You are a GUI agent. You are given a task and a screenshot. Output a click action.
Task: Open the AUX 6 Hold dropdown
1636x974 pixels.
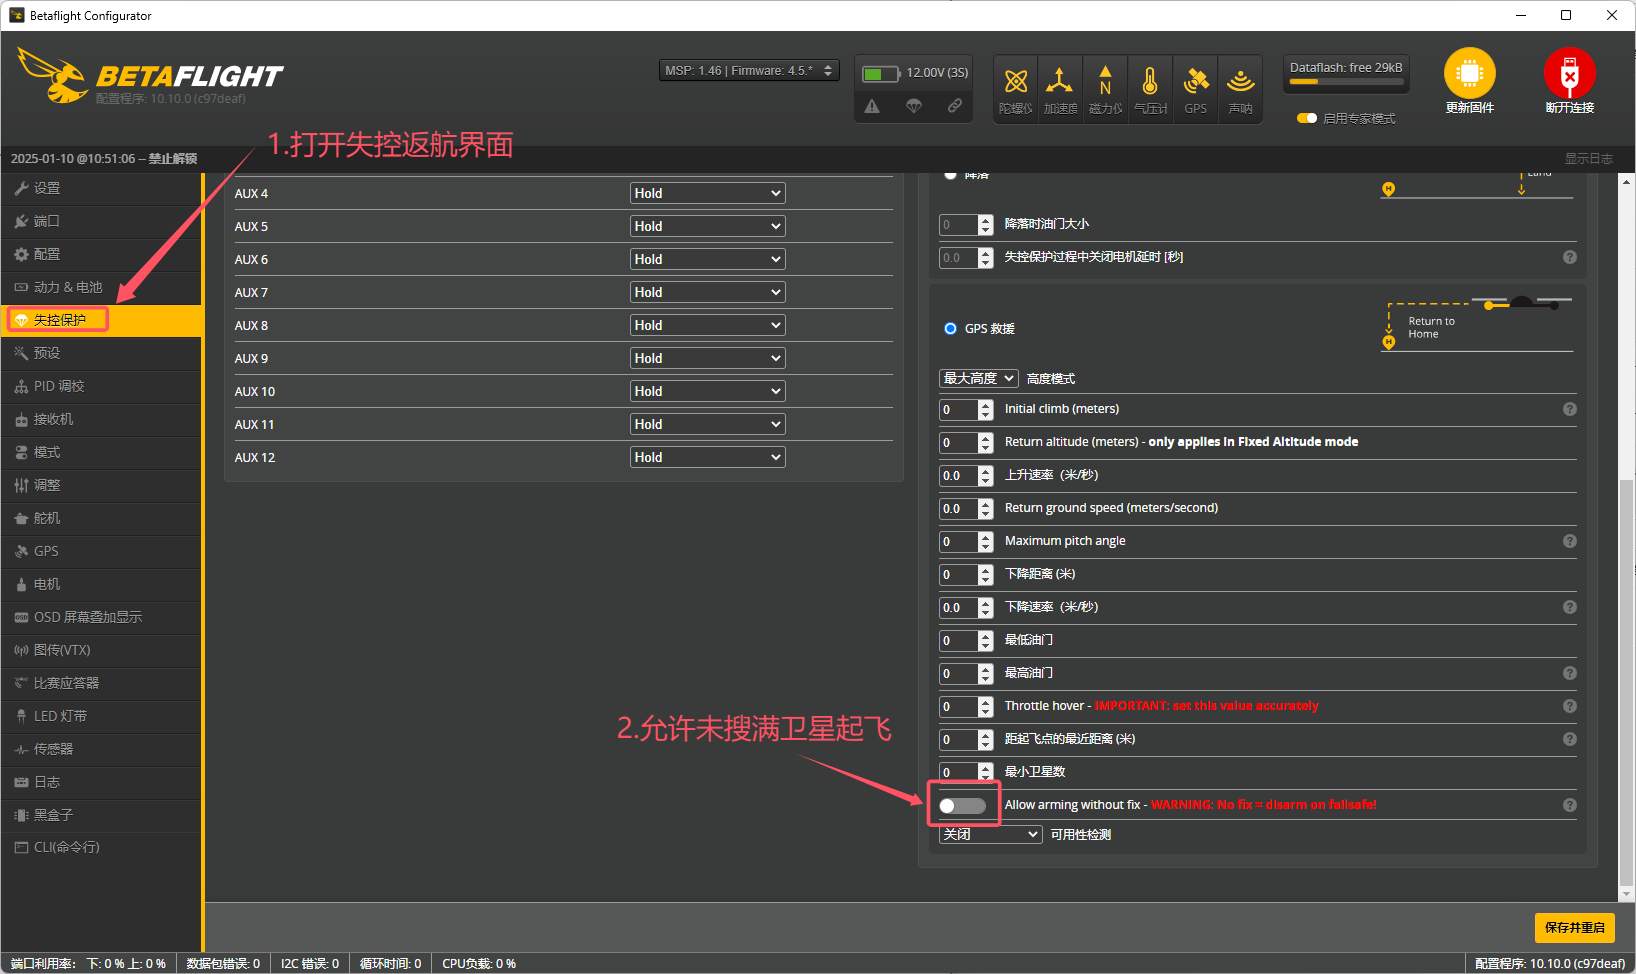pos(707,259)
